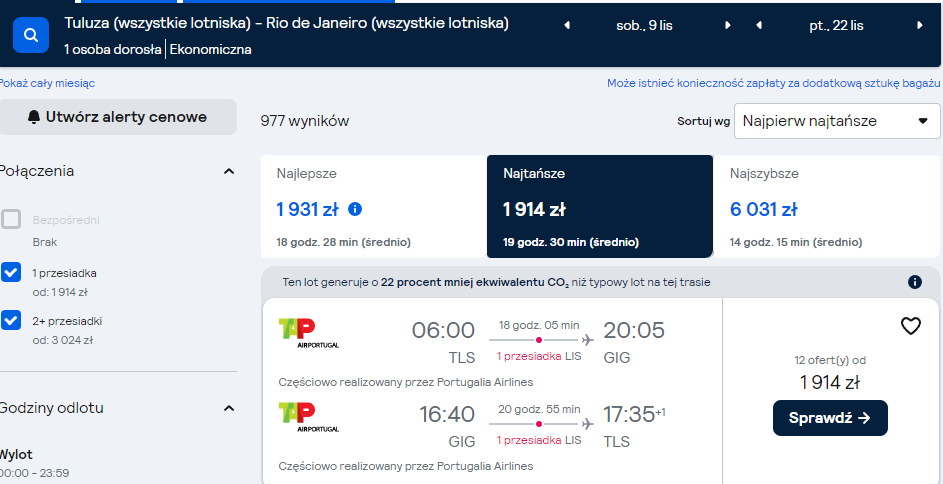Image resolution: width=943 pixels, height=484 pixels.
Task: Switch to the Najszybsze tab
Action: (826, 206)
